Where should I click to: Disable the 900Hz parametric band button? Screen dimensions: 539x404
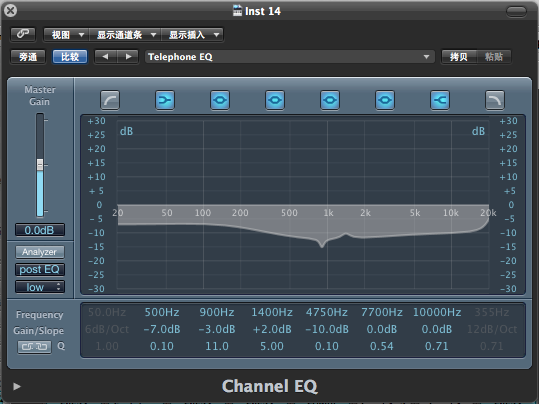(x=220, y=100)
